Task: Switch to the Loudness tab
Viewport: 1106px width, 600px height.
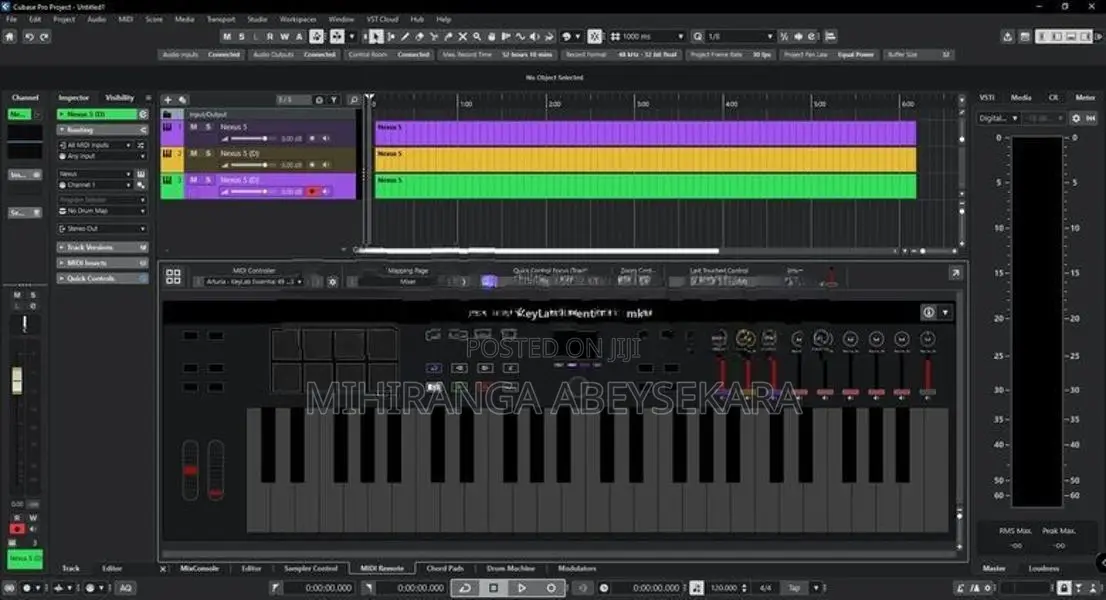Action: 1044,568
